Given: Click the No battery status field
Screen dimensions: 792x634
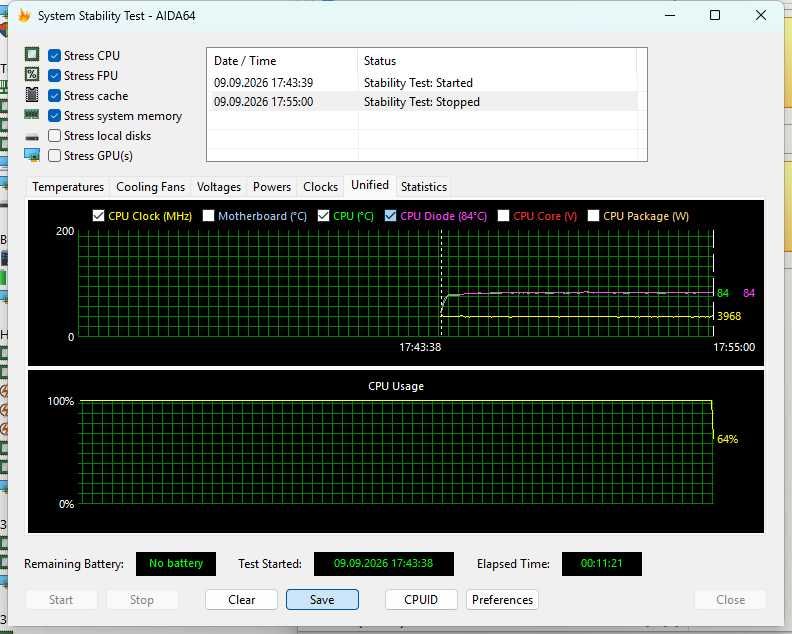Looking at the screenshot, I should pos(176,564).
